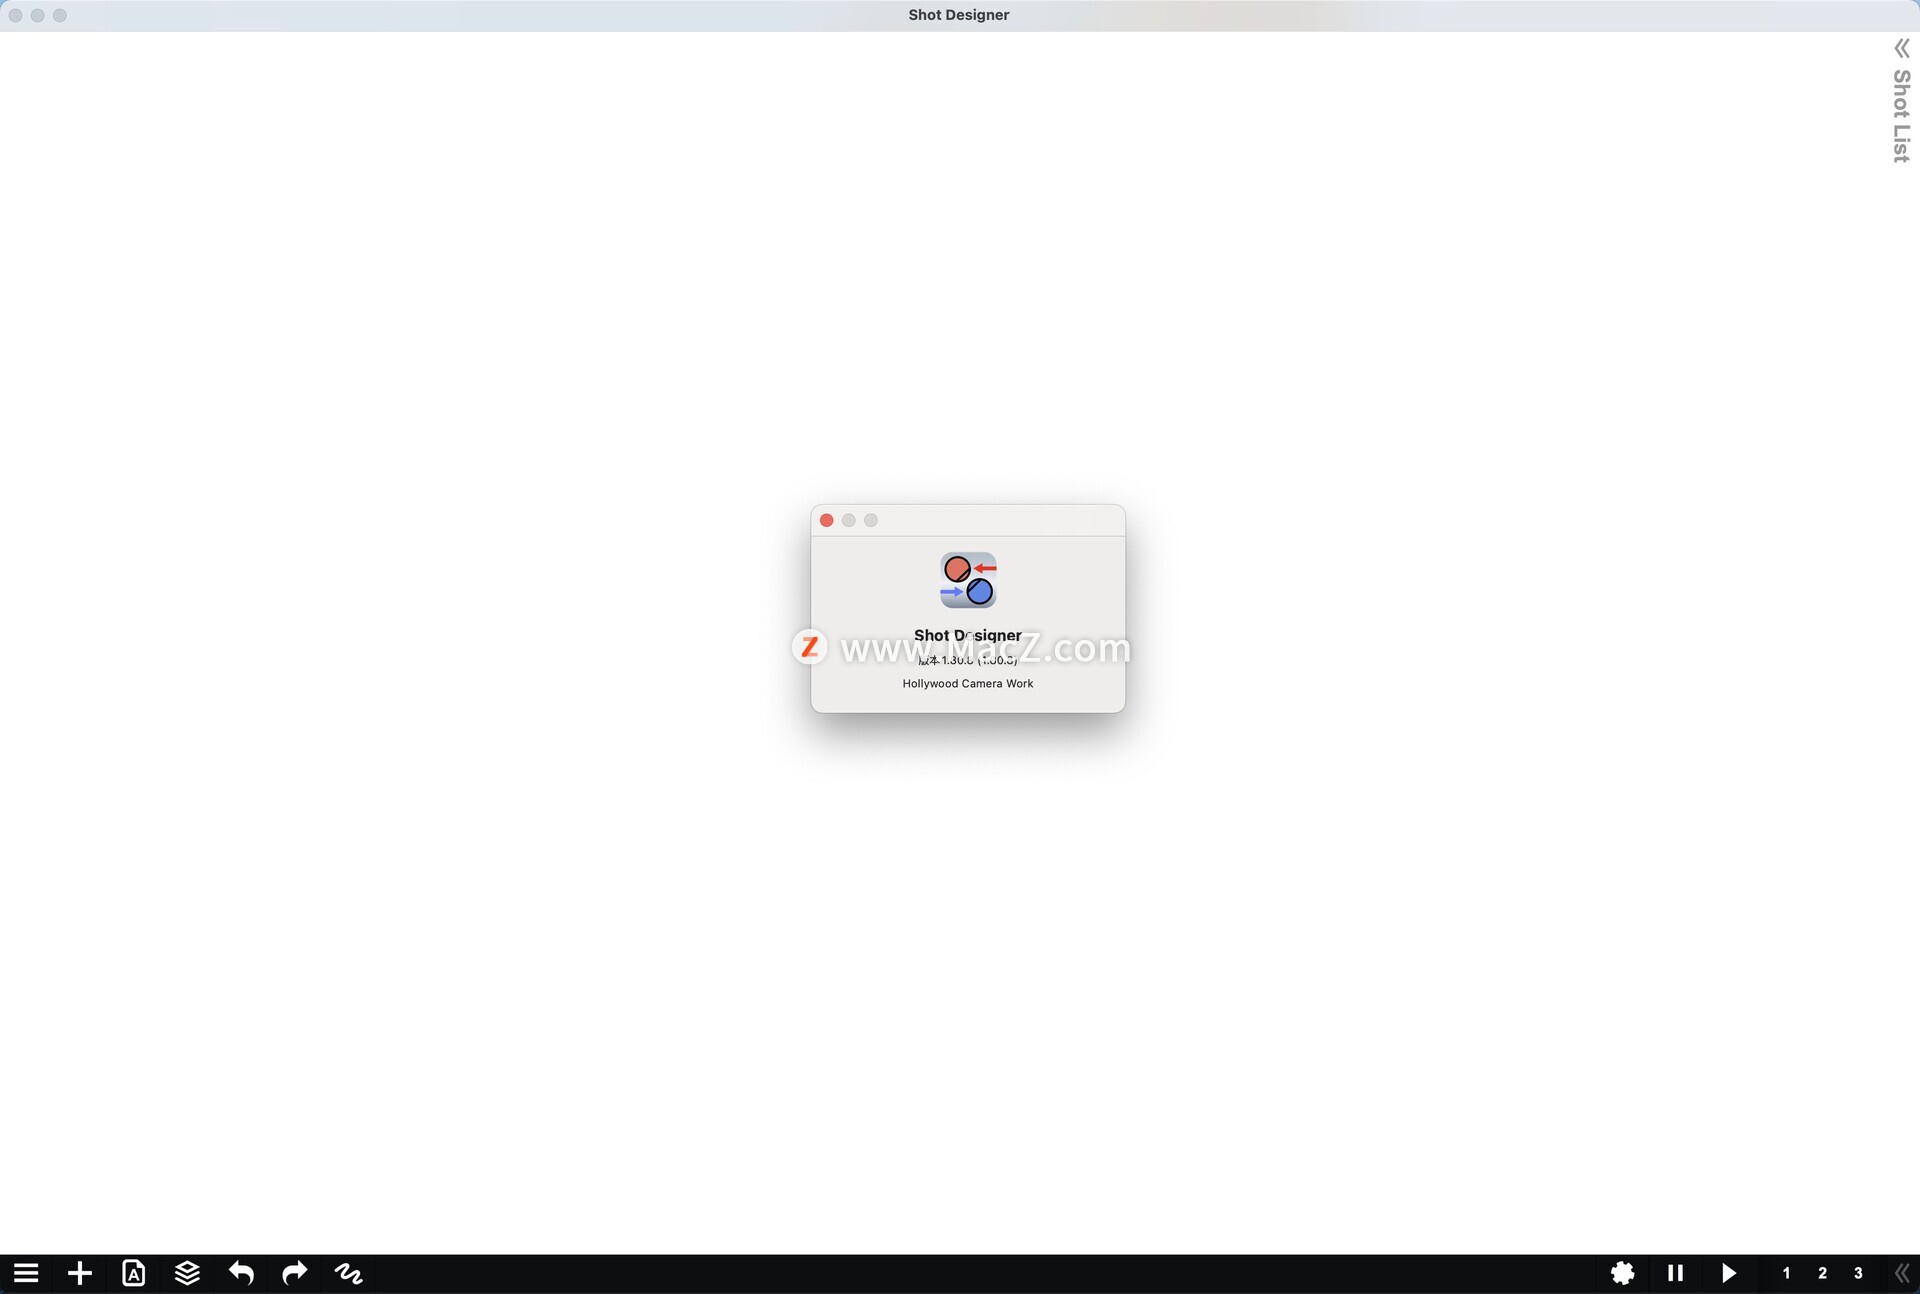Click the vertical Shot List label

1901,116
